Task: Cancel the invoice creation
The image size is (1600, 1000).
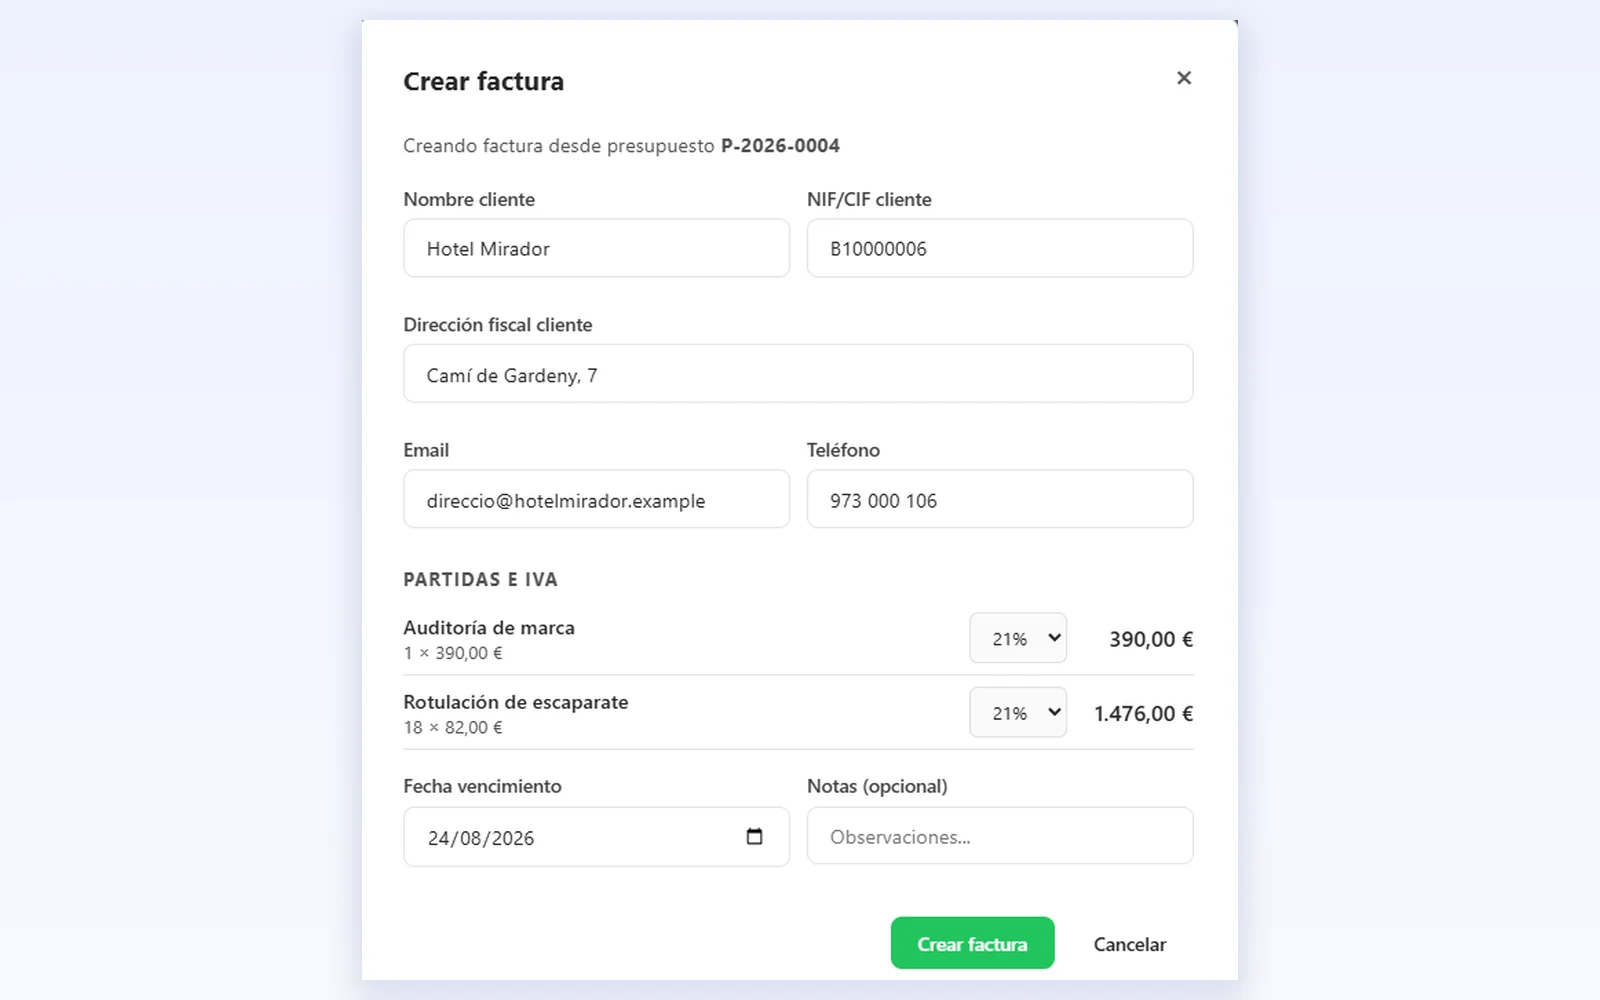Action: [x=1130, y=944]
